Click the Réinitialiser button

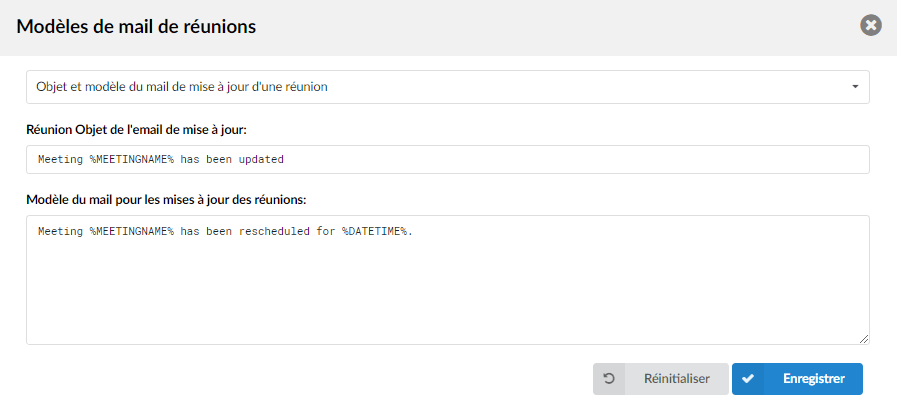tap(661, 379)
